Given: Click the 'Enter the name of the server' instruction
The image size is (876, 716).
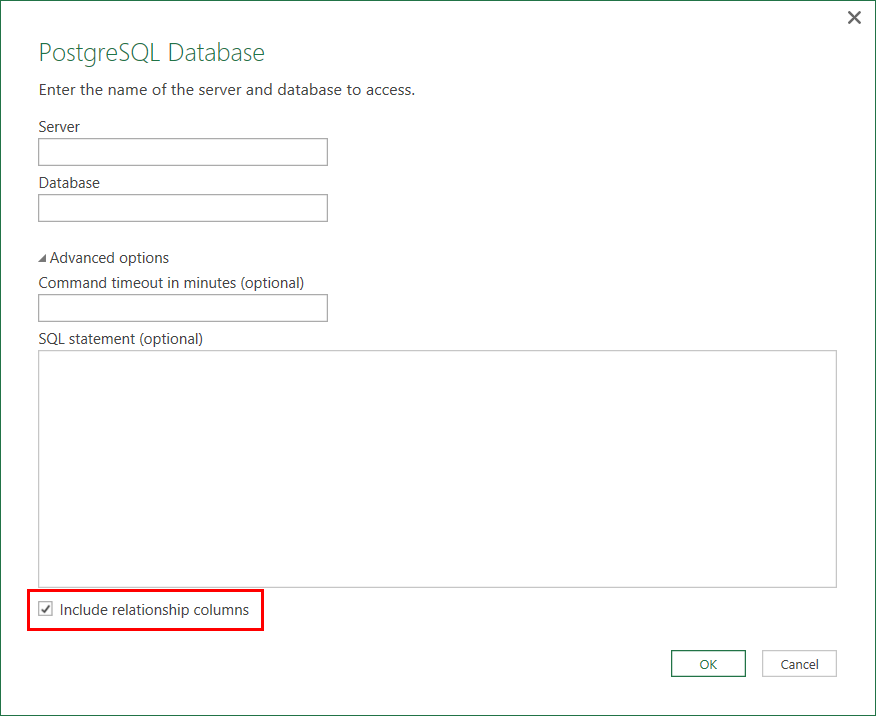Looking at the screenshot, I should coord(226,90).
